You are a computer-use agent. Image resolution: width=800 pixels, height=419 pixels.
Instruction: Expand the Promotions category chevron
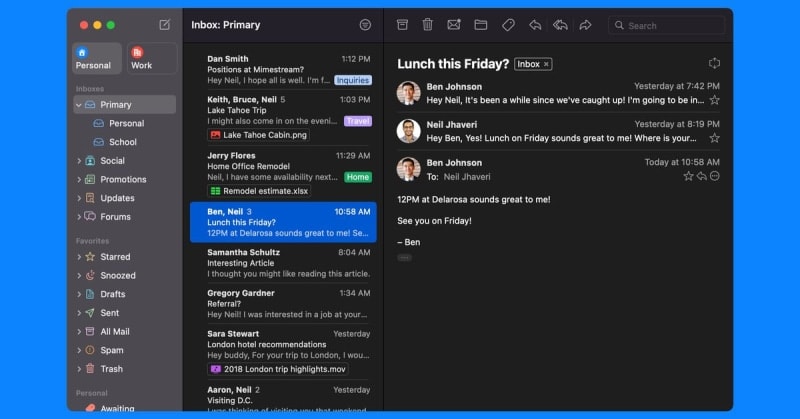79,180
